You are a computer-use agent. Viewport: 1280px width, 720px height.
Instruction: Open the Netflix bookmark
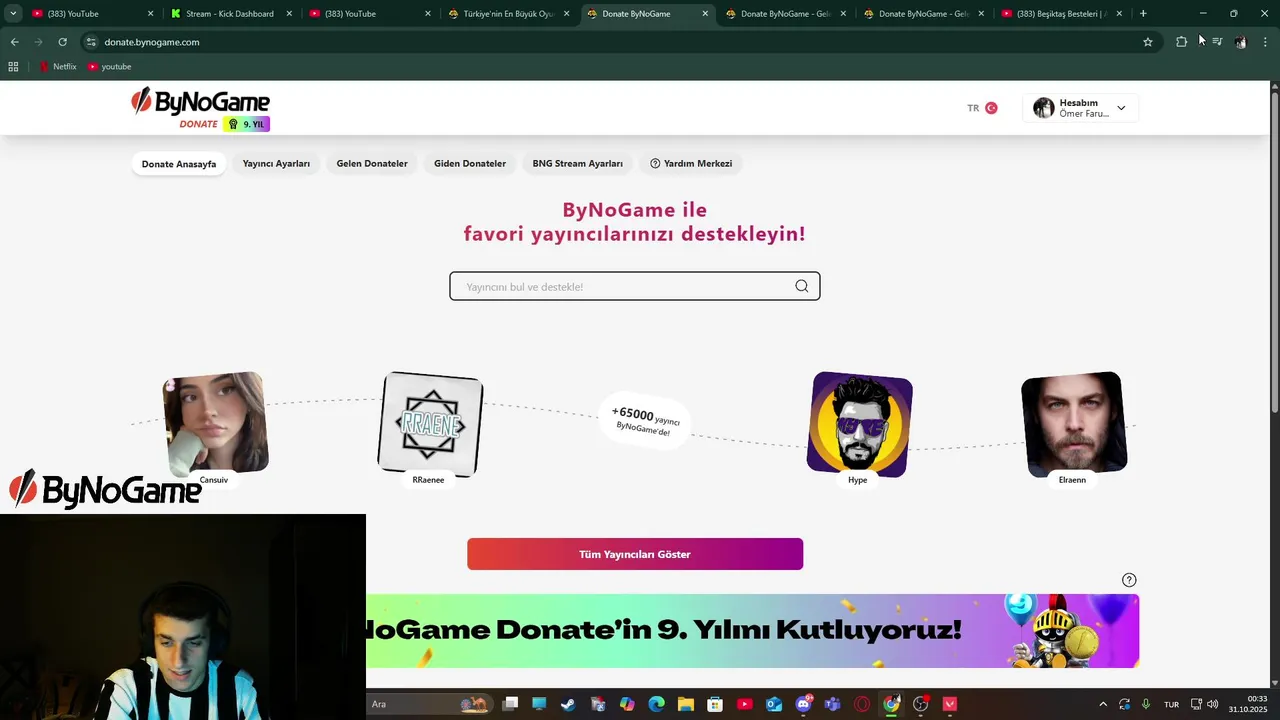tap(57, 66)
